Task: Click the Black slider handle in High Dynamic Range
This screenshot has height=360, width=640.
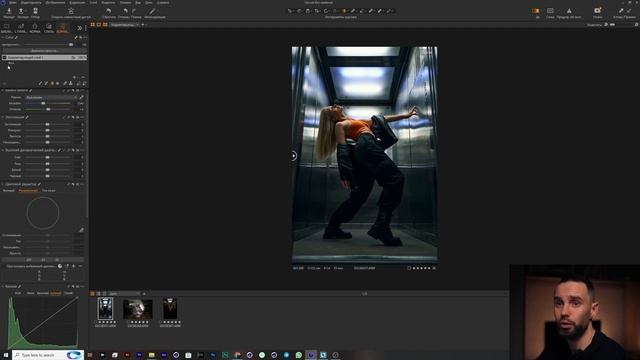Action: 47,176
